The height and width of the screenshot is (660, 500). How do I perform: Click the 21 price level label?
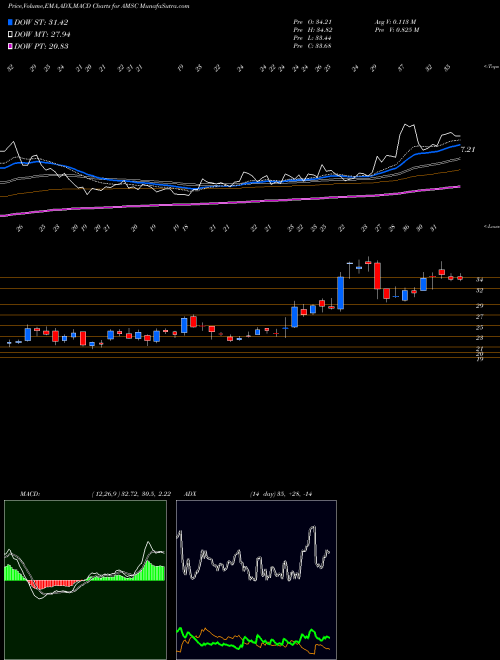pyautogui.click(x=479, y=349)
